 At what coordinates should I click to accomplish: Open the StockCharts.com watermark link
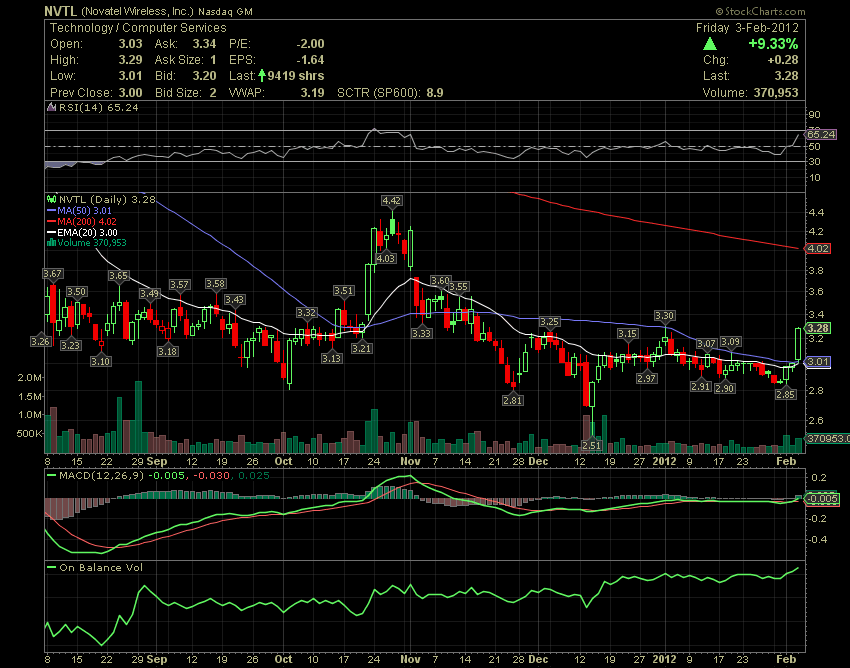point(761,11)
